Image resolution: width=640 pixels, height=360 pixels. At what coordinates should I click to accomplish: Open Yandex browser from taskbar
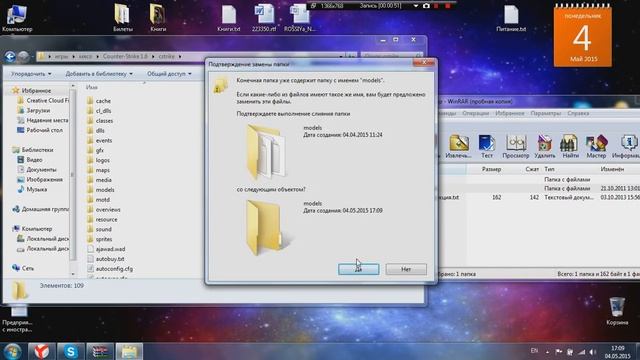click(x=41, y=351)
